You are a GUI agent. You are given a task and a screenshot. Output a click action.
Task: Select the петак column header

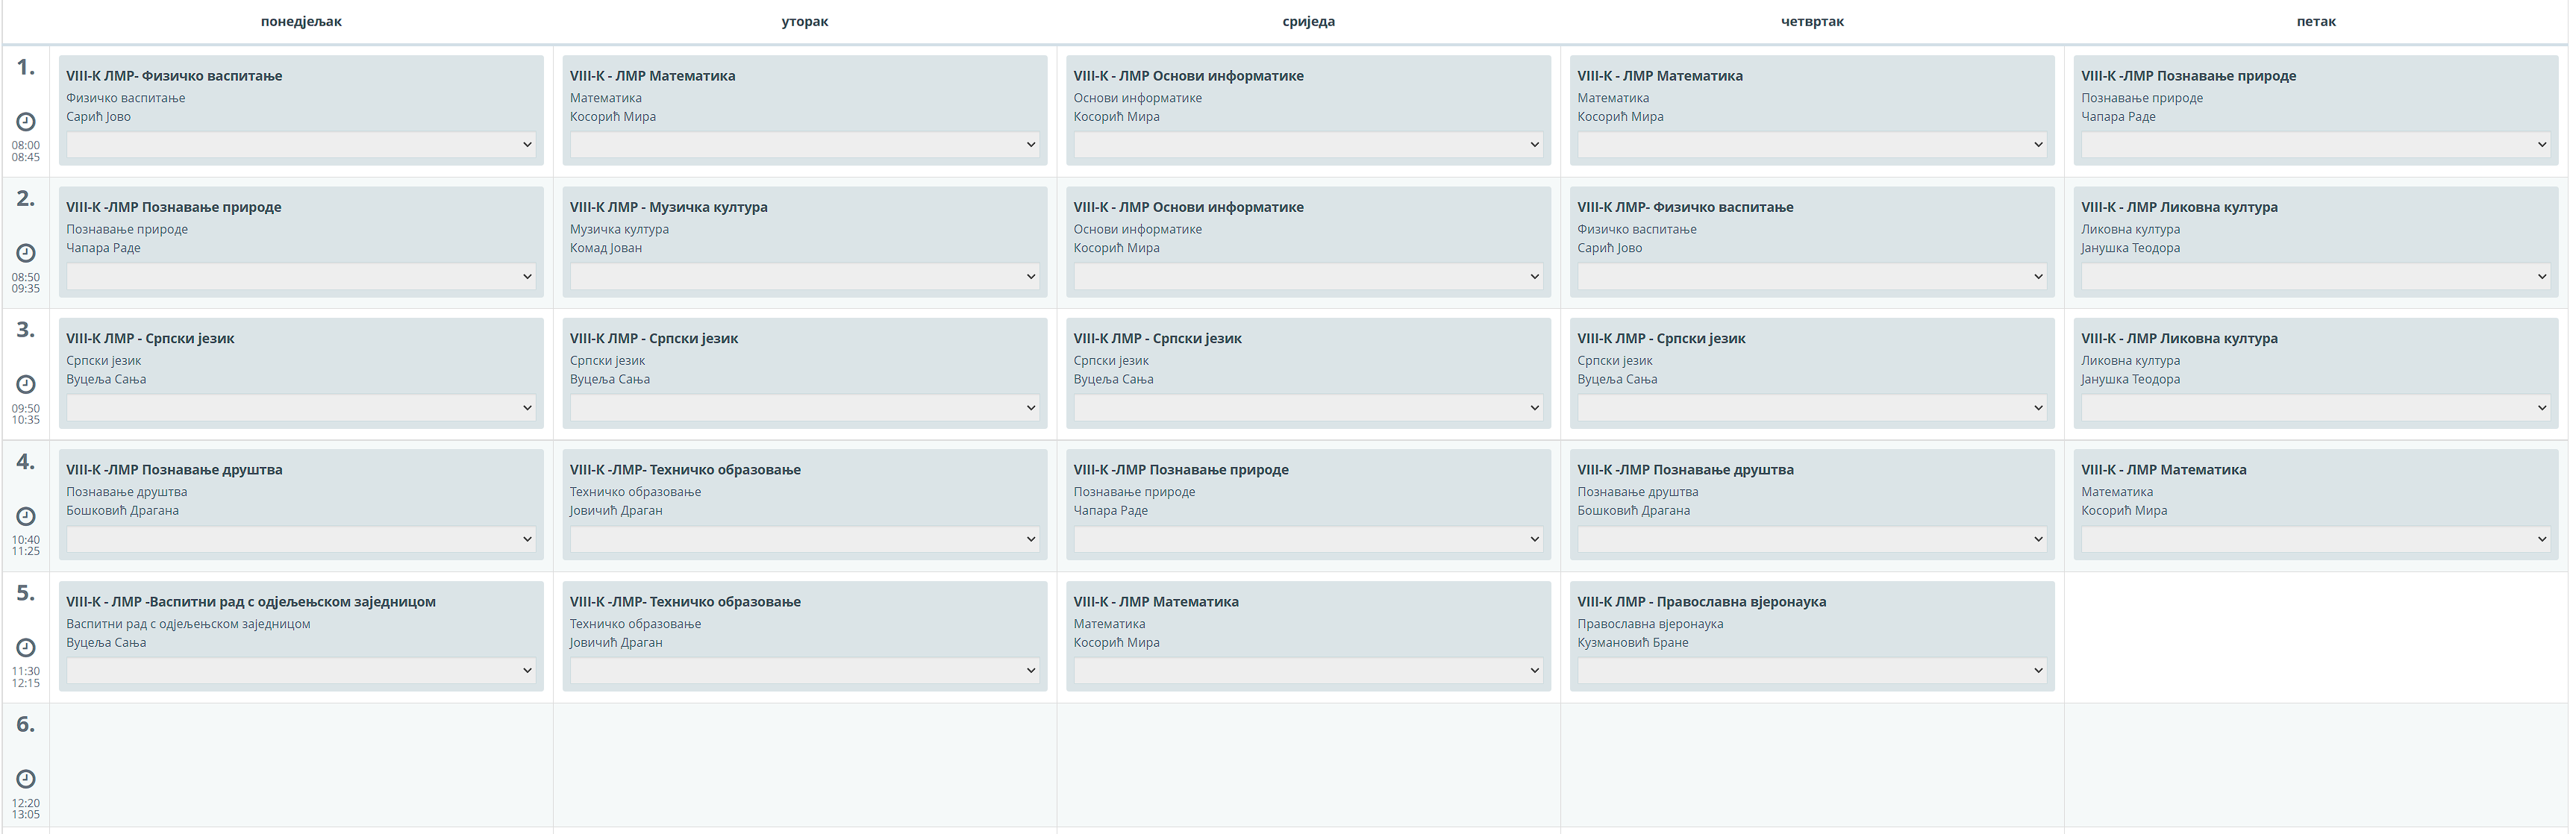click(2315, 21)
